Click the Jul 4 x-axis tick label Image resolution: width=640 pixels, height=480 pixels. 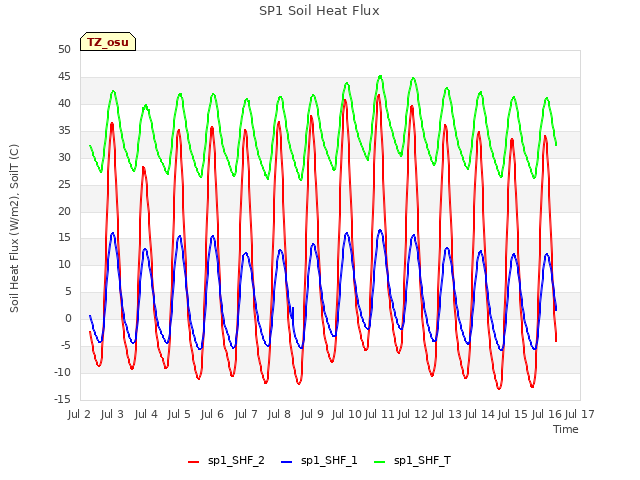pyautogui.click(x=146, y=414)
